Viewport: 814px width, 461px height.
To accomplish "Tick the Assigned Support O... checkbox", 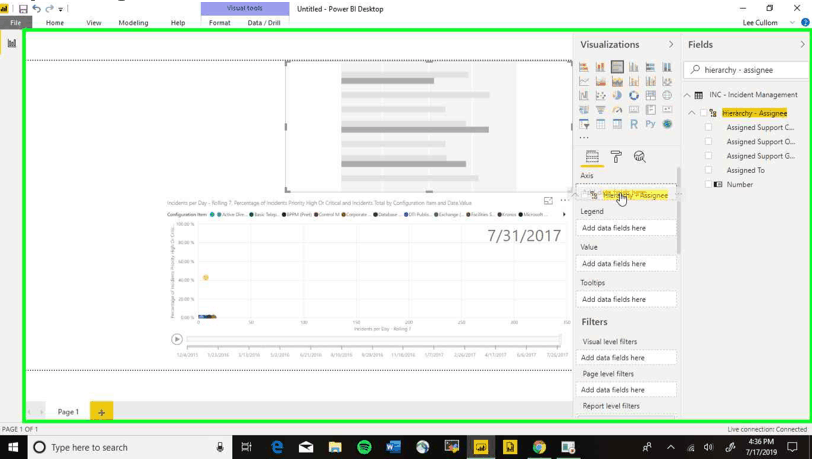I will point(709,142).
